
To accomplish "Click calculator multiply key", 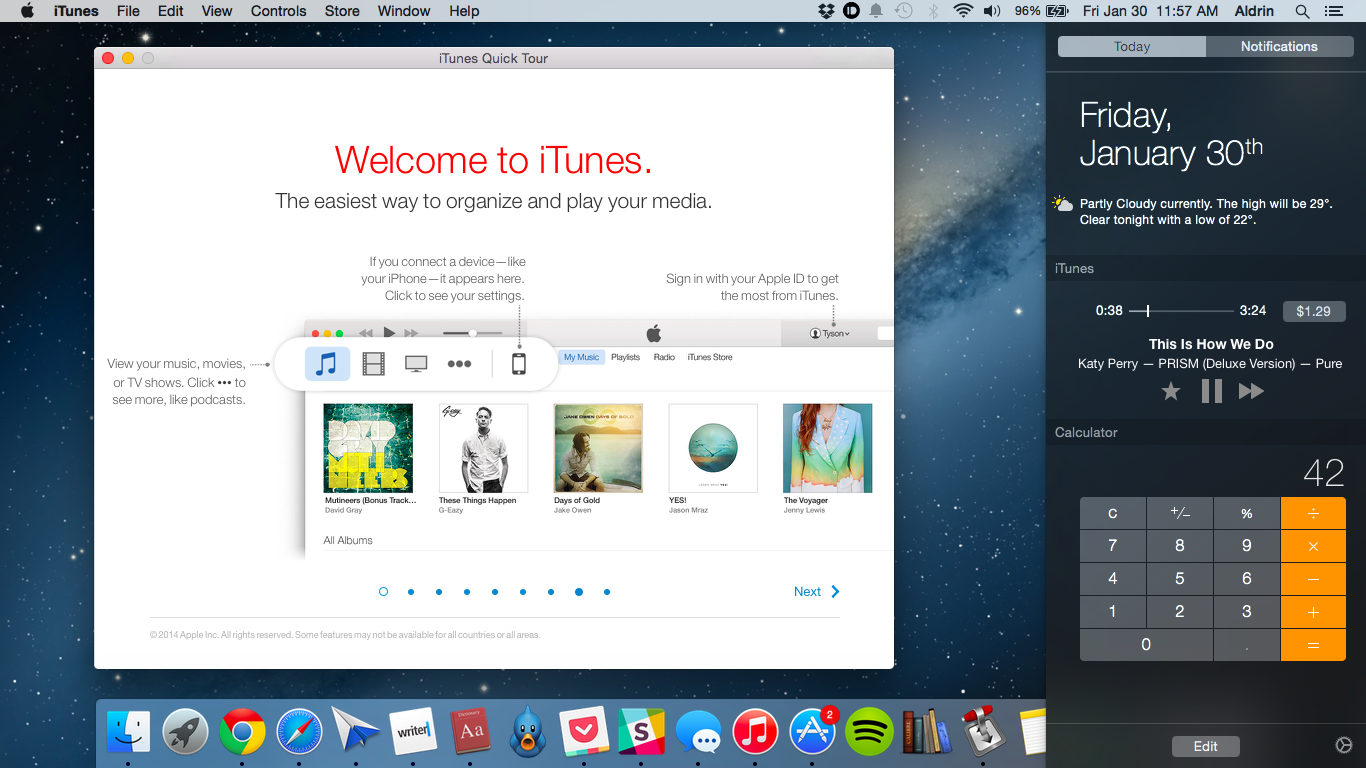I will [x=1313, y=546].
